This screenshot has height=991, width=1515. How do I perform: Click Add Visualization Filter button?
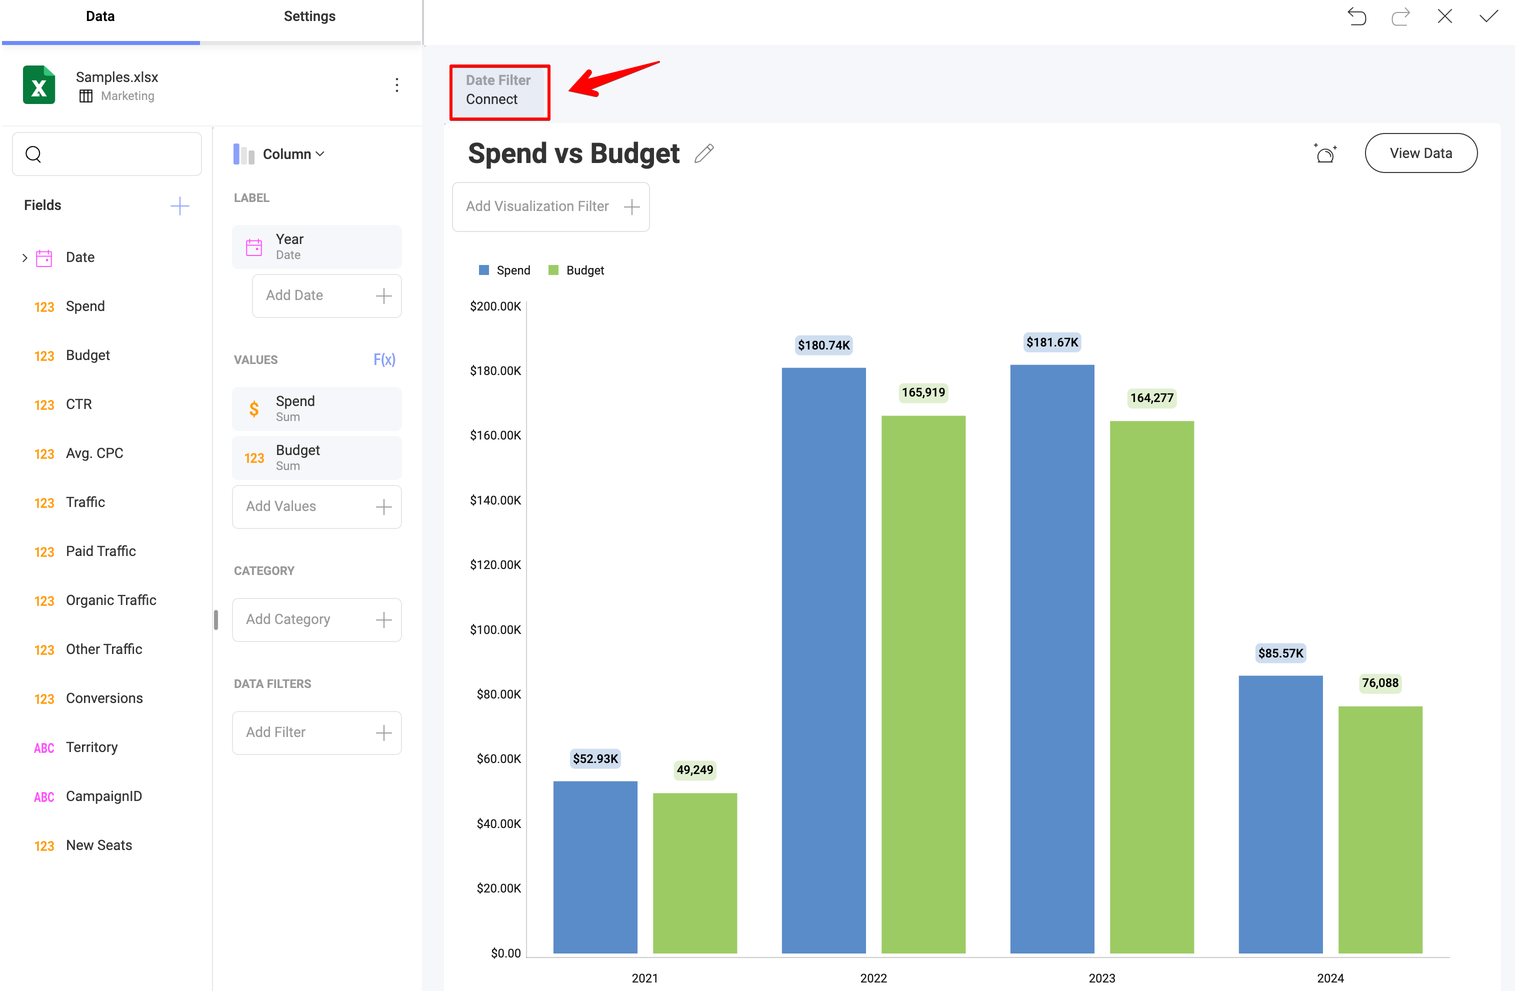[x=551, y=207]
